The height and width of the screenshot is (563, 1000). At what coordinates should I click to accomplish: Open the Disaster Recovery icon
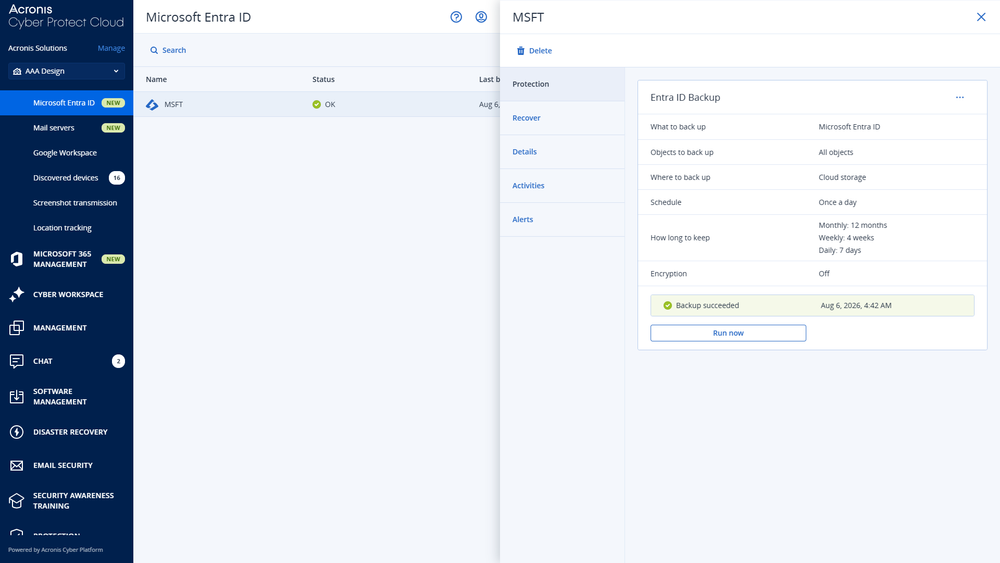(17, 432)
